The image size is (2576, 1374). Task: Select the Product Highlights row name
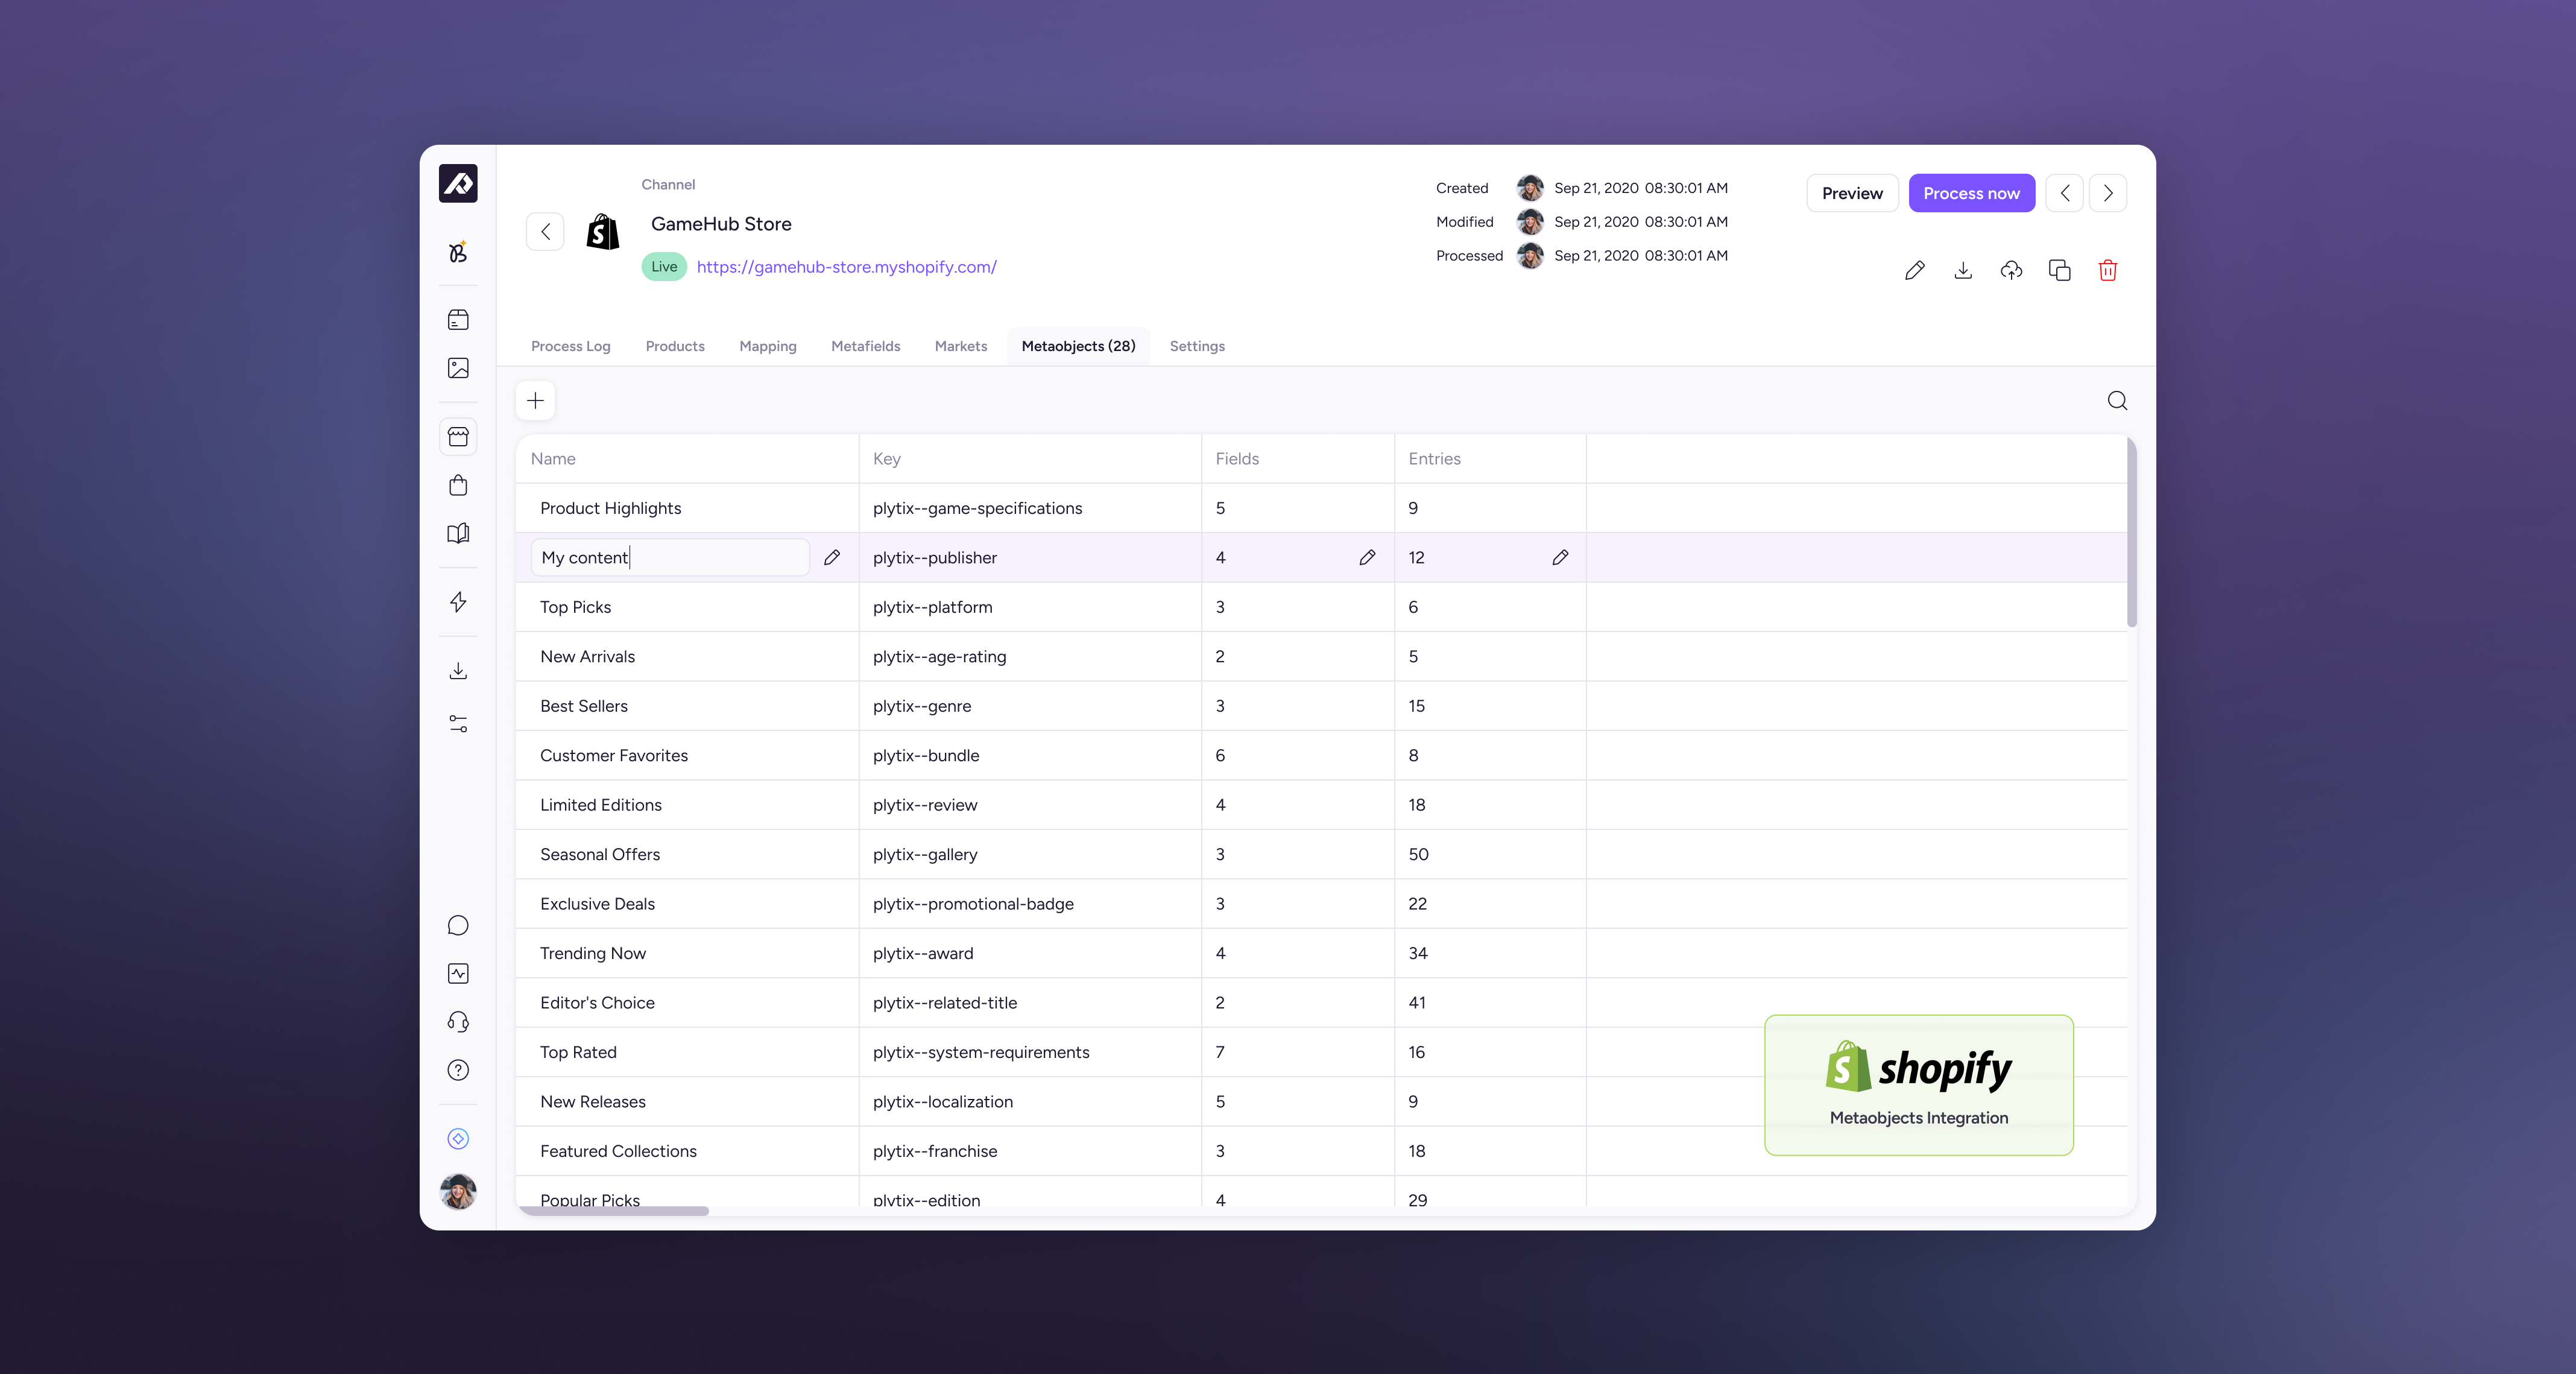tap(610, 508)
